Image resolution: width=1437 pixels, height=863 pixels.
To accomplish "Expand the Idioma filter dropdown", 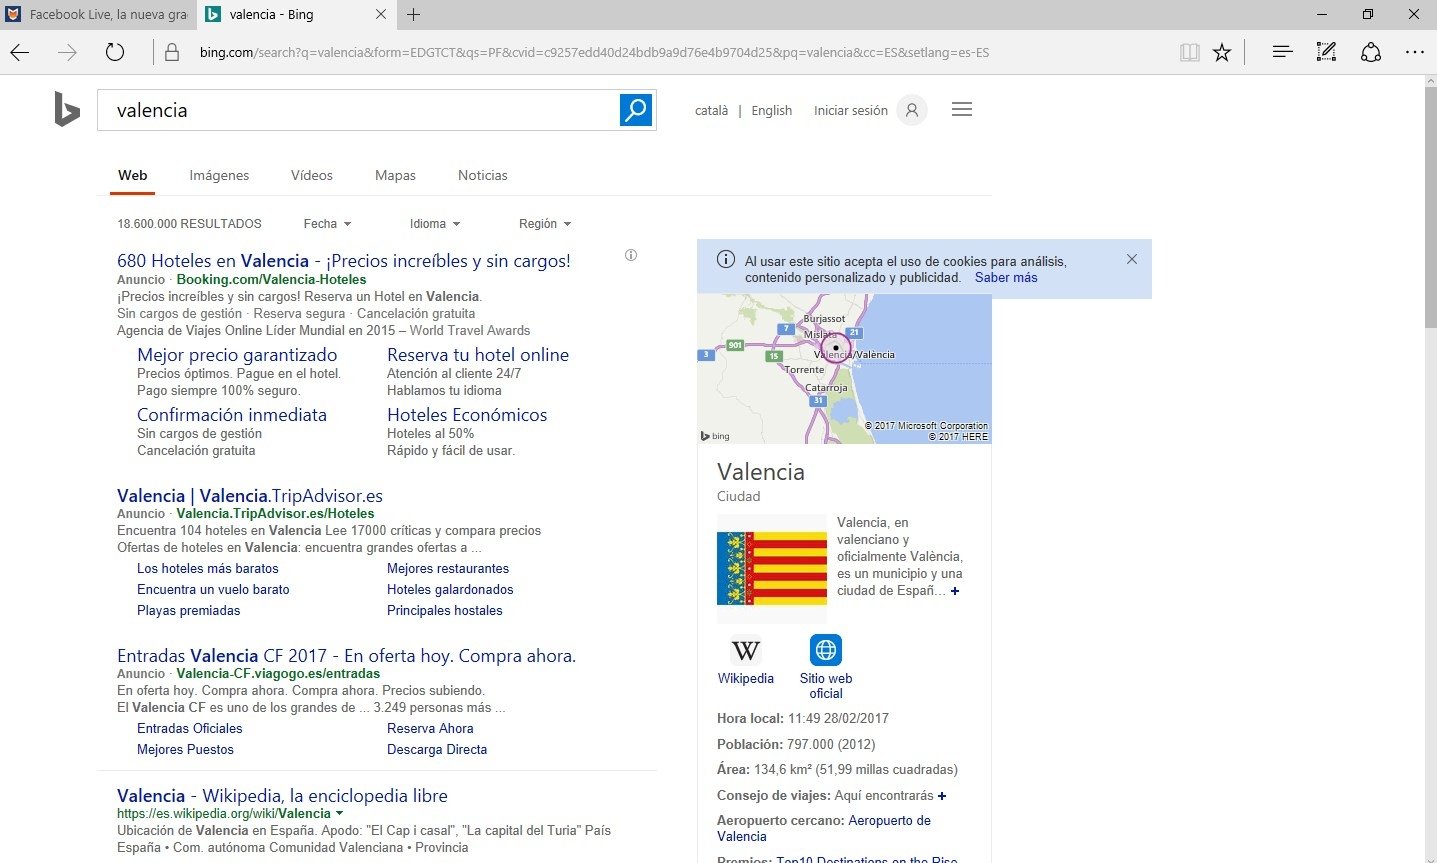I will tap(435, 224).
